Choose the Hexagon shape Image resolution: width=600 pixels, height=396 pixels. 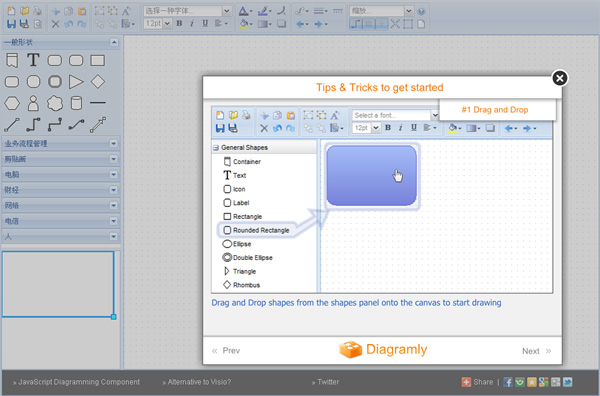point(12,103)
